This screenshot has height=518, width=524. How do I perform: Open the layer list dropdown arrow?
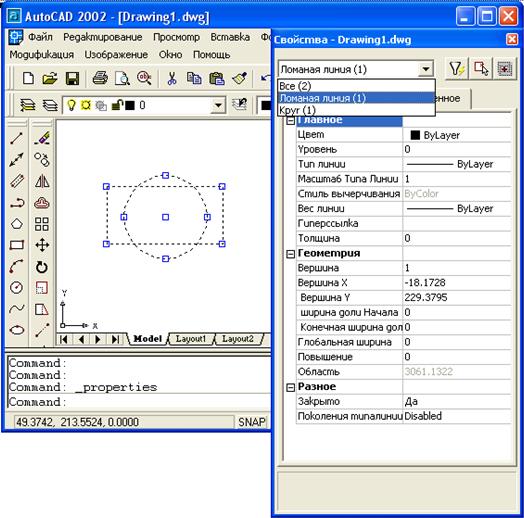coord(218,106)
